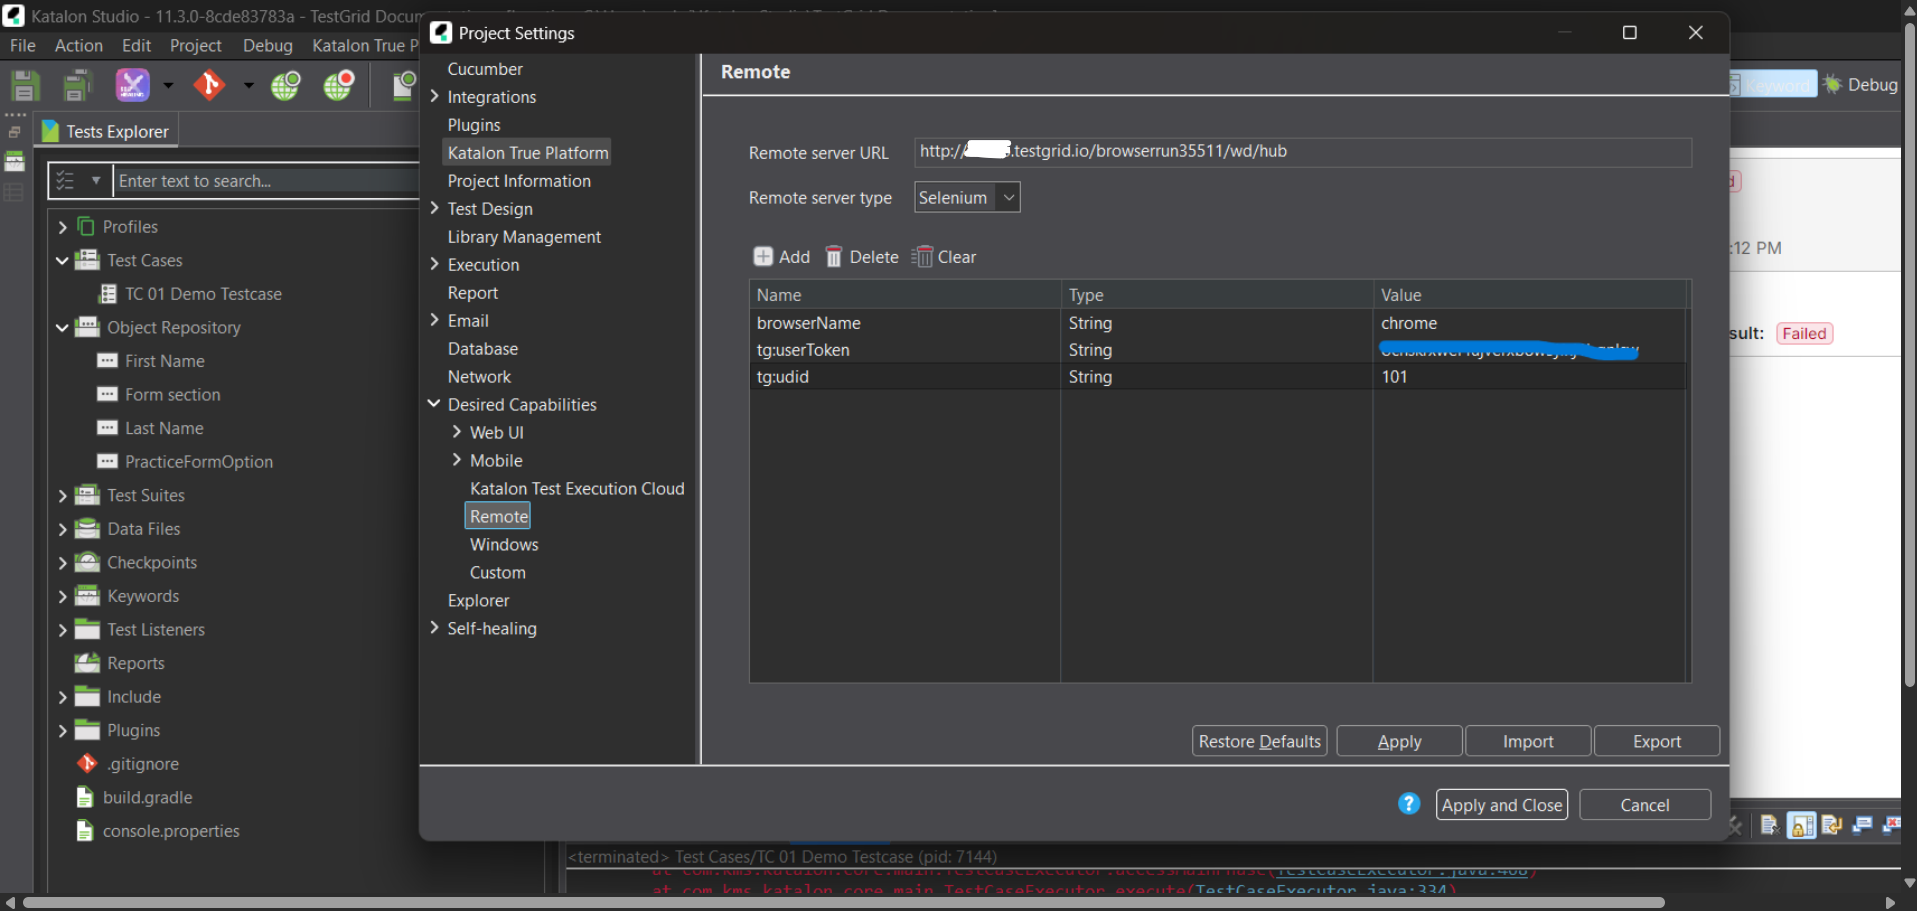Select the Windows capabilities item

click(x=504, y=544)
